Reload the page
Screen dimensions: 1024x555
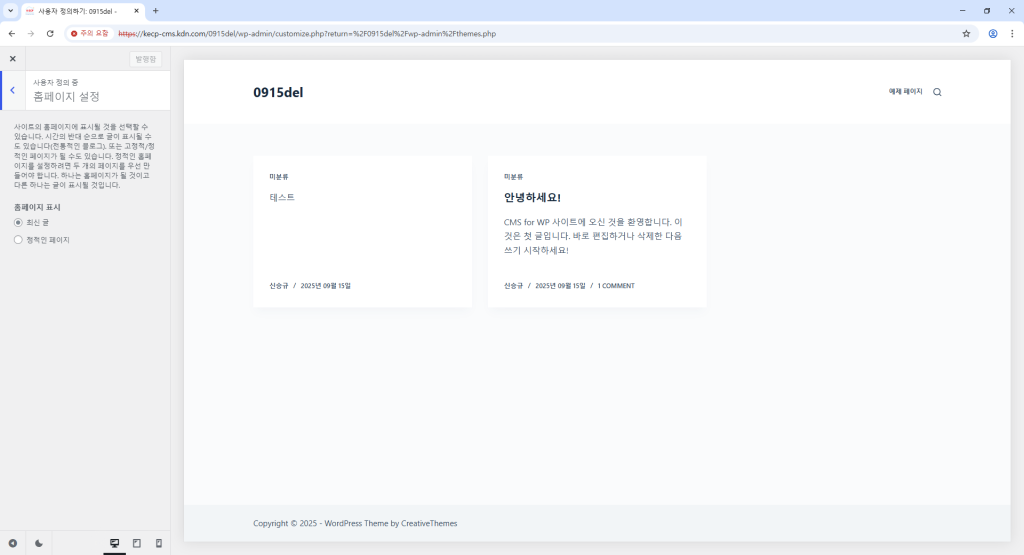[x=50, y=33]
